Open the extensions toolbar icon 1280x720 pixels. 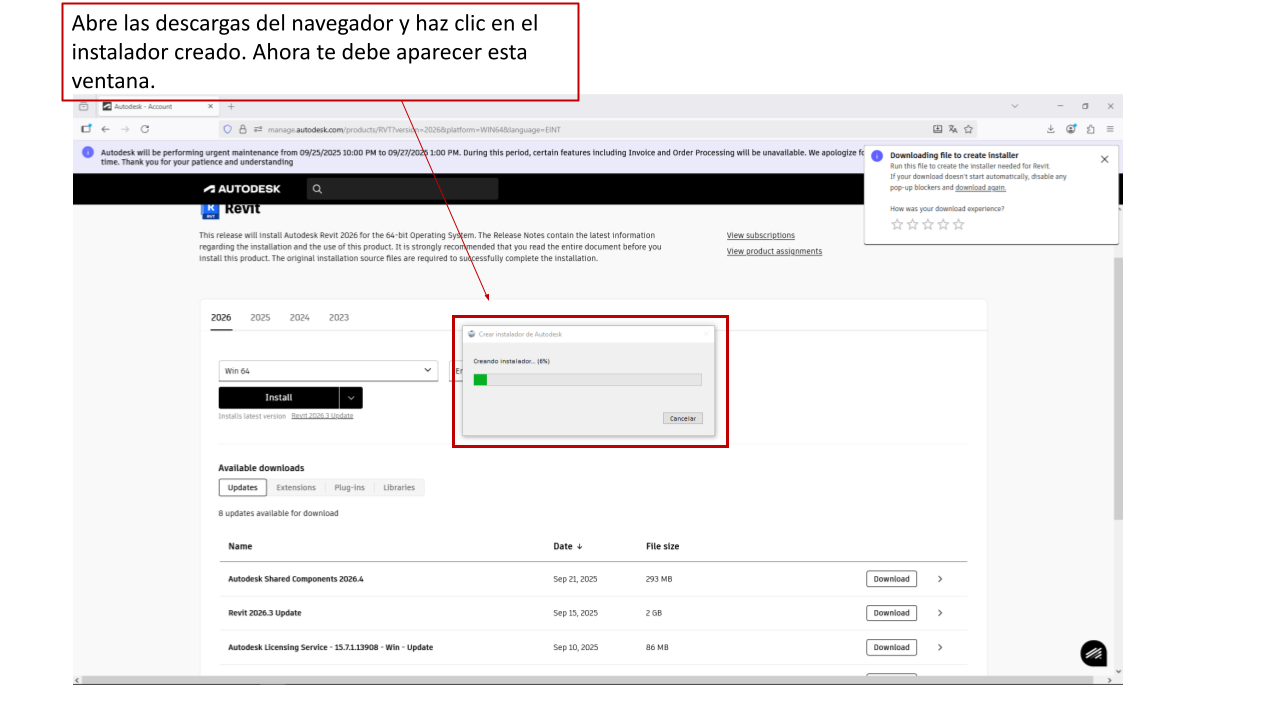pos(1091,129)
